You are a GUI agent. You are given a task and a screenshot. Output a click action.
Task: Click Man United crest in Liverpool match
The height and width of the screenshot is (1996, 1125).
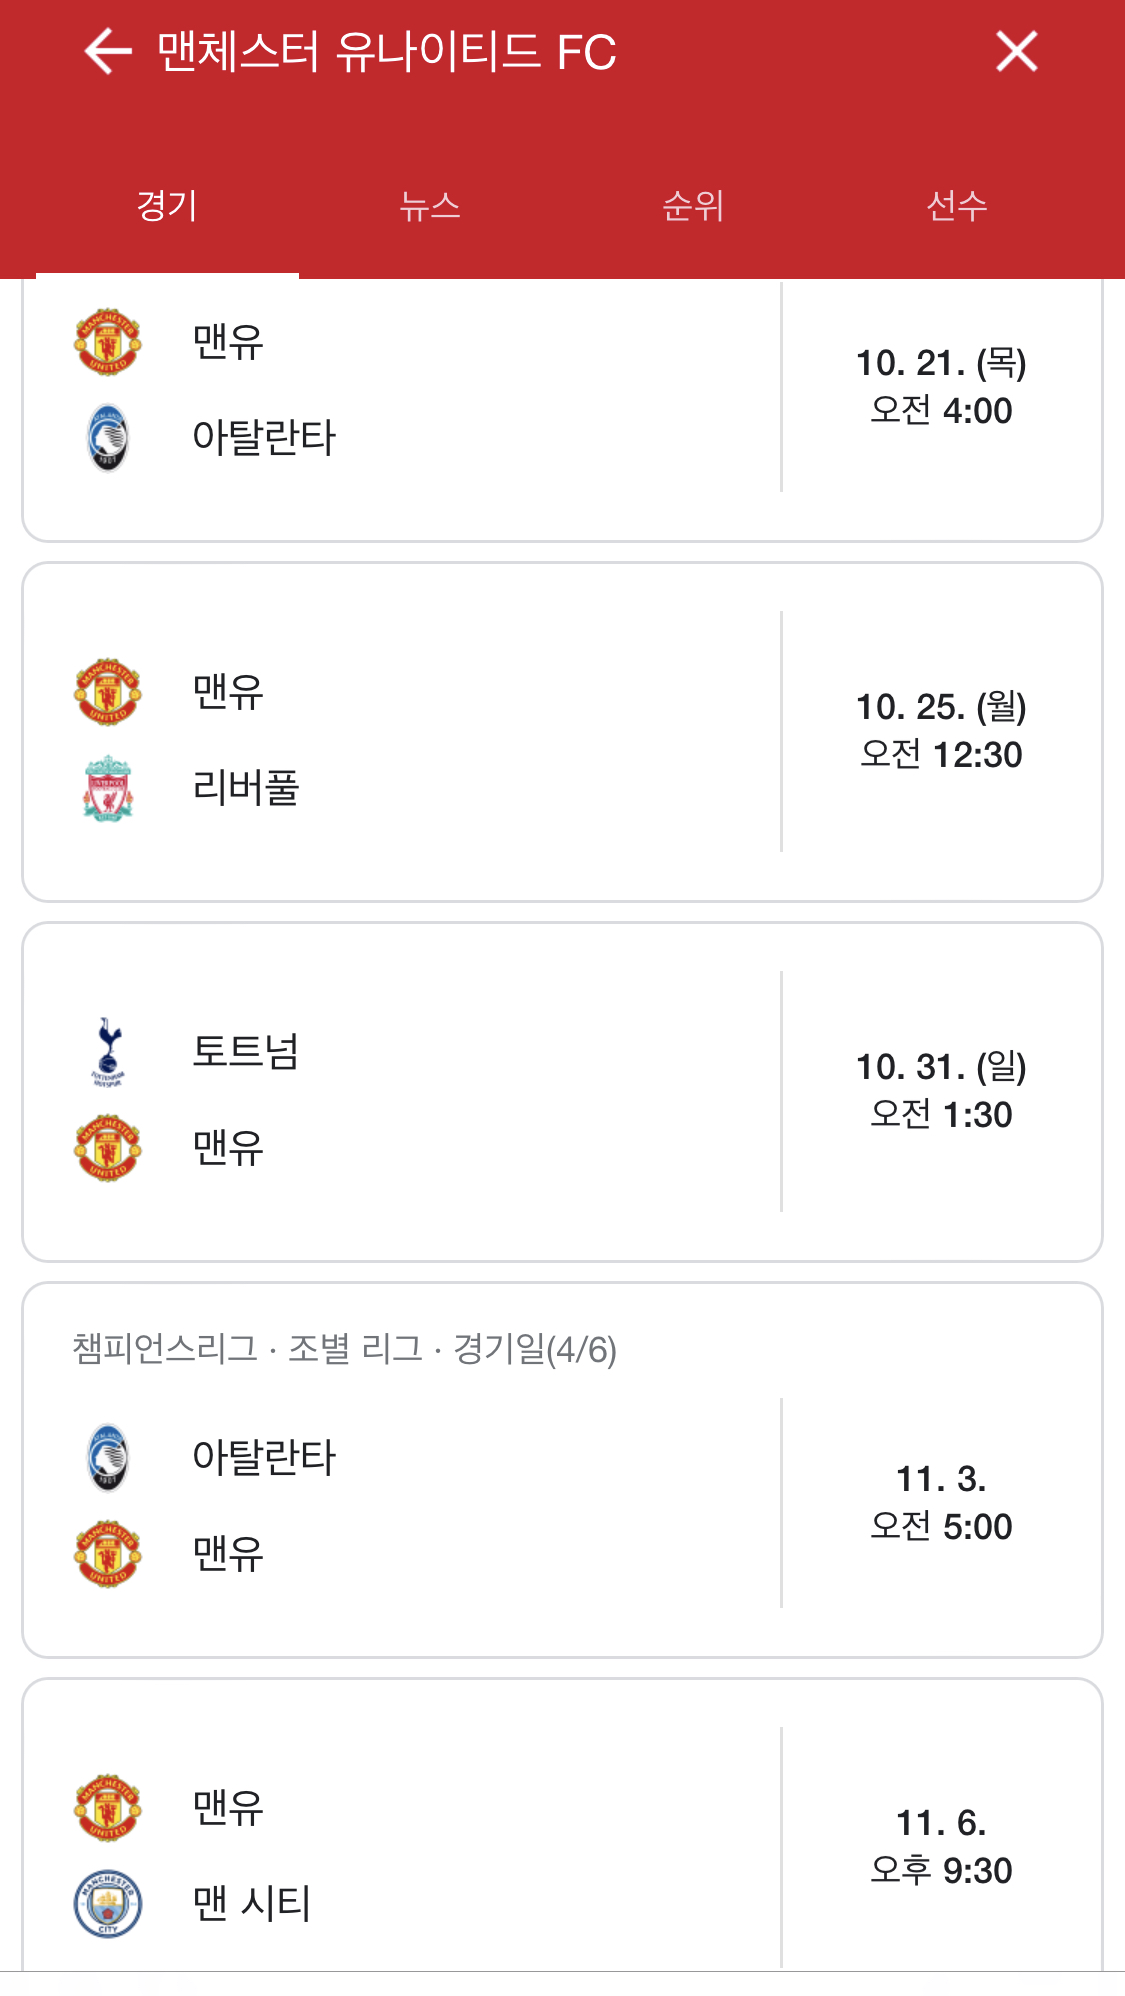tap(108, 692)
